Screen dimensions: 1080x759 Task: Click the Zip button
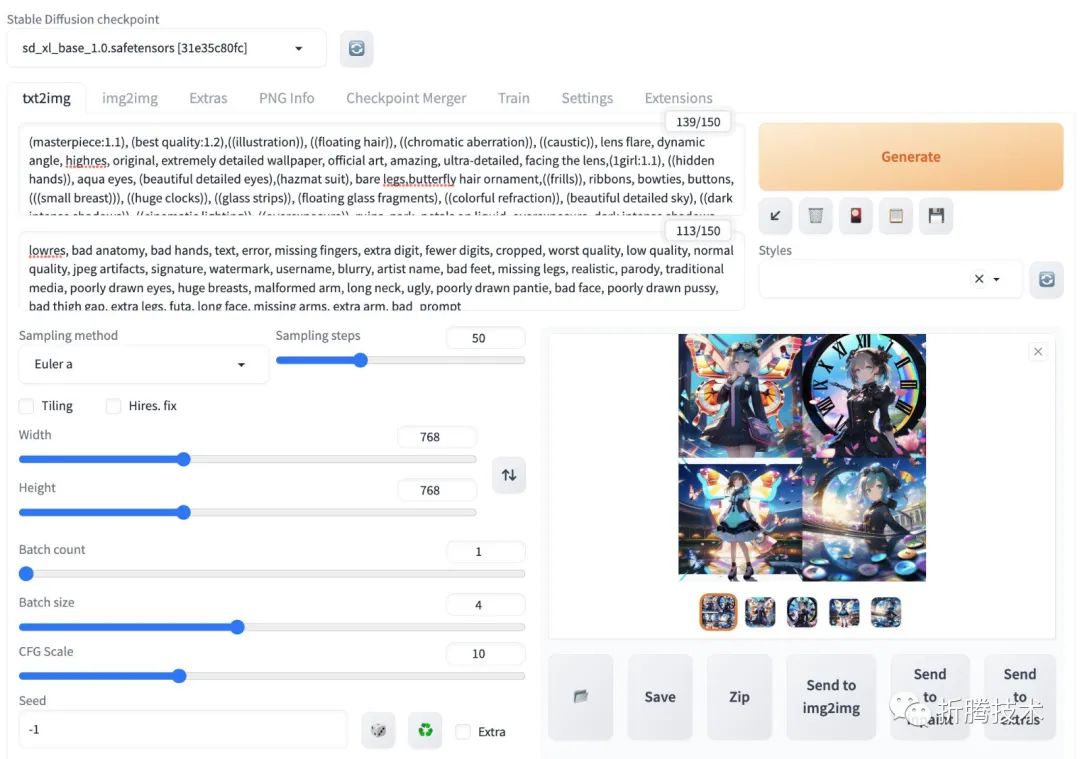tap(739, 696)
